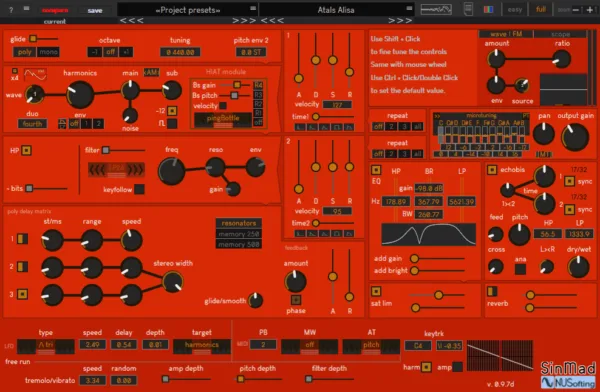Image resolution: width=600 pixels, height=392 pixels.
Task: Adjust the sub oscillator knob
Action: (x=172, y=90)
